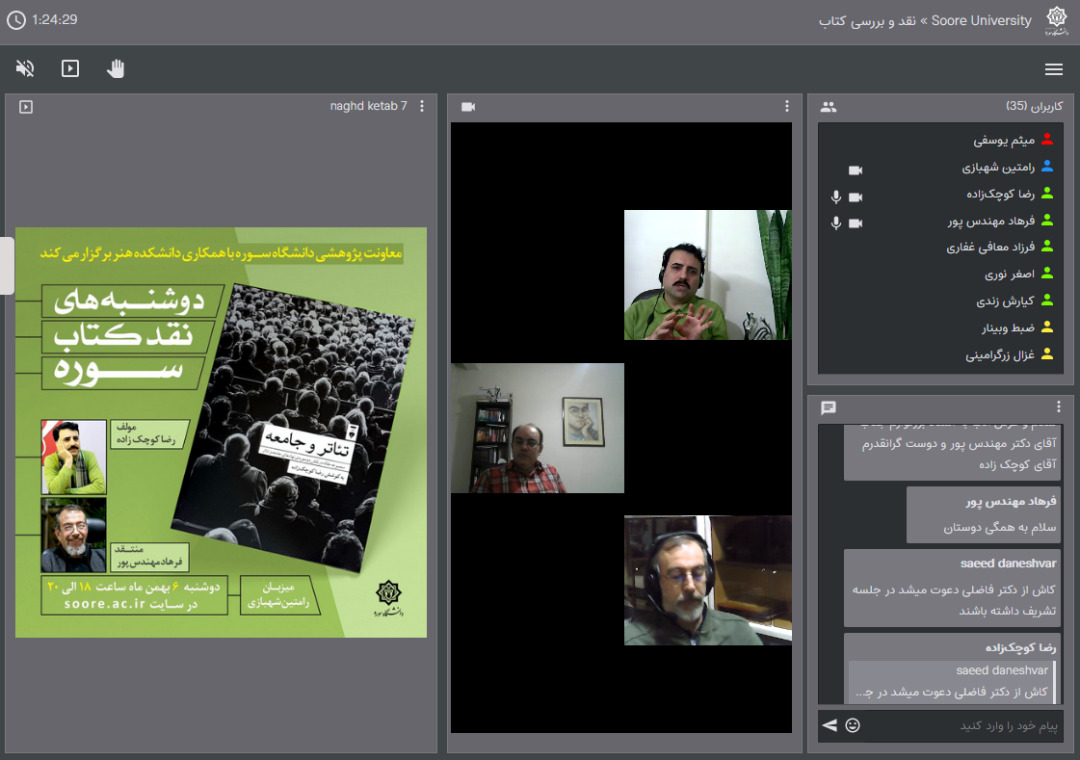Select user کیارش زندی
Screen dimensions: 1080x760
pos(940,300)
